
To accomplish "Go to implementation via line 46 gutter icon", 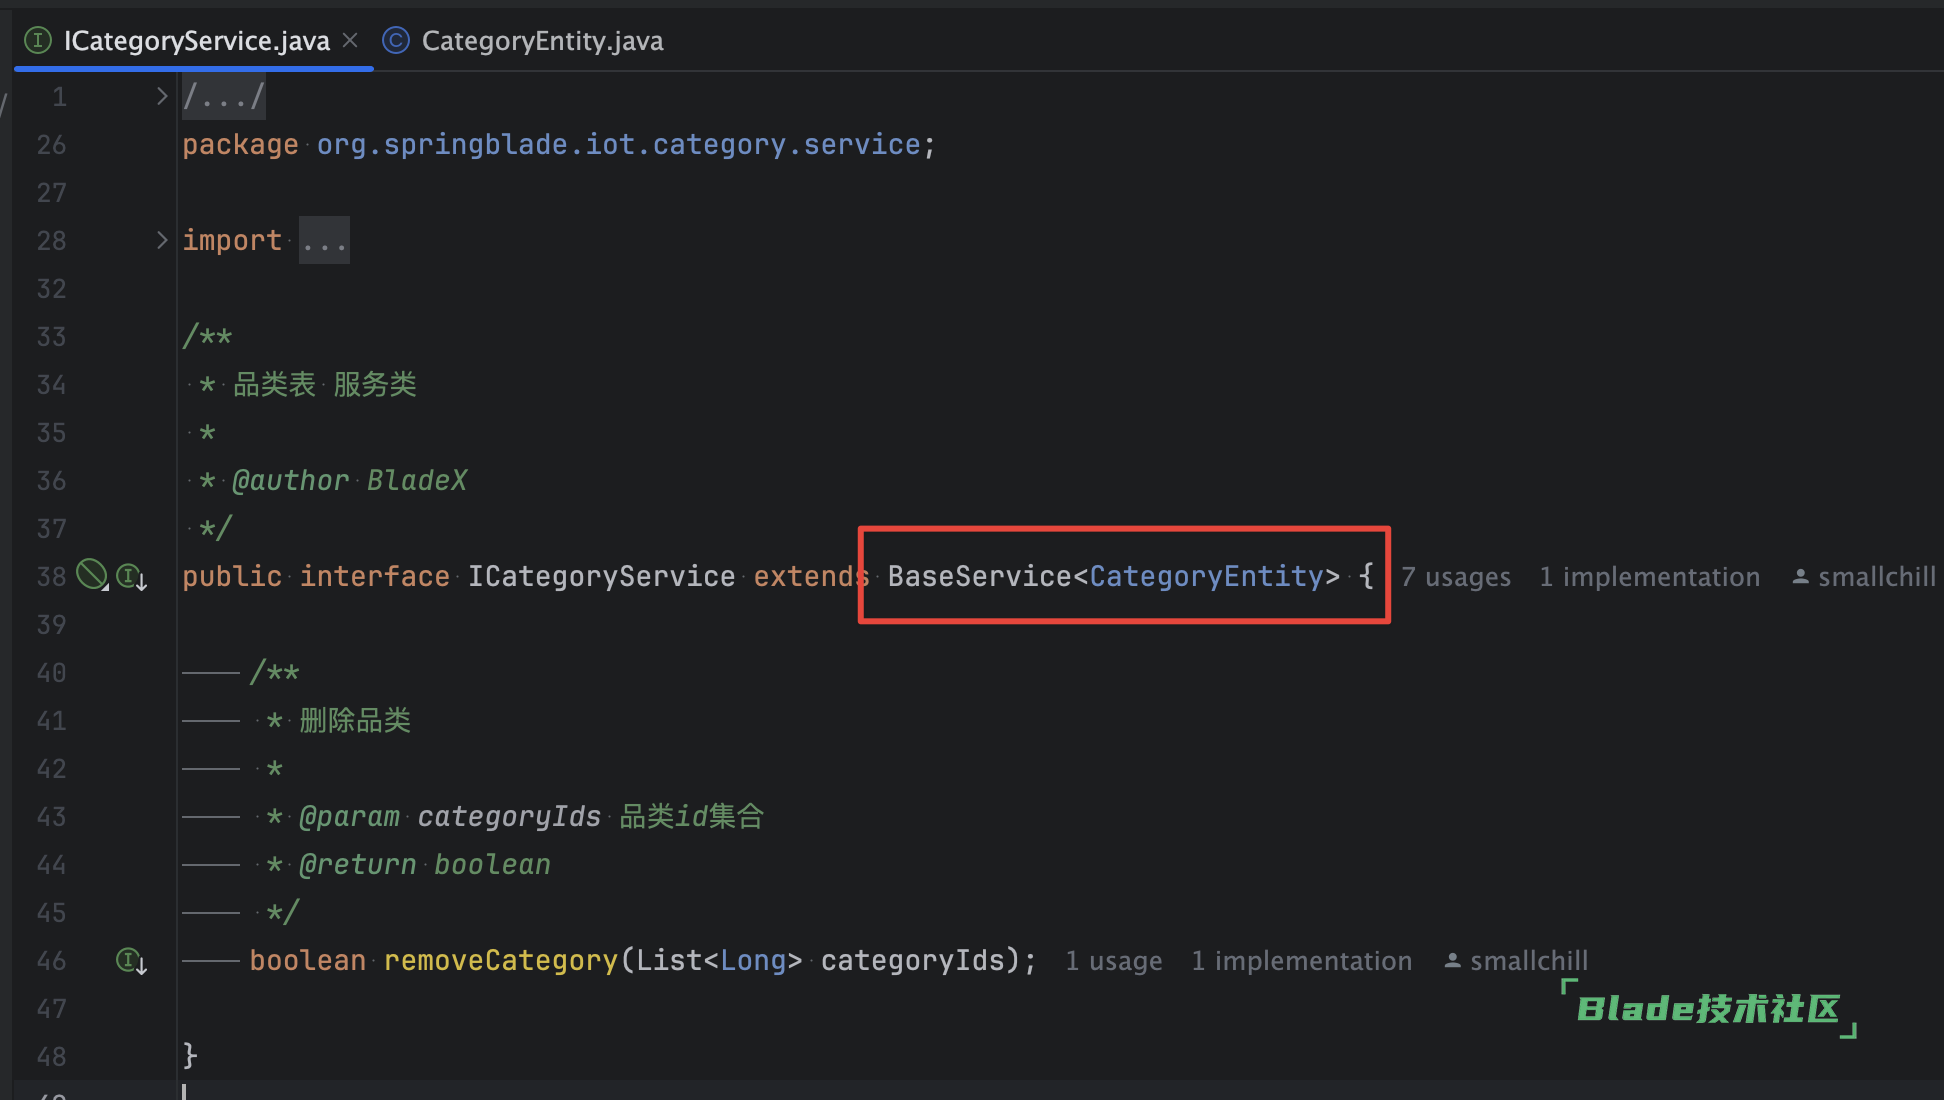I will (x=132, y=961).
